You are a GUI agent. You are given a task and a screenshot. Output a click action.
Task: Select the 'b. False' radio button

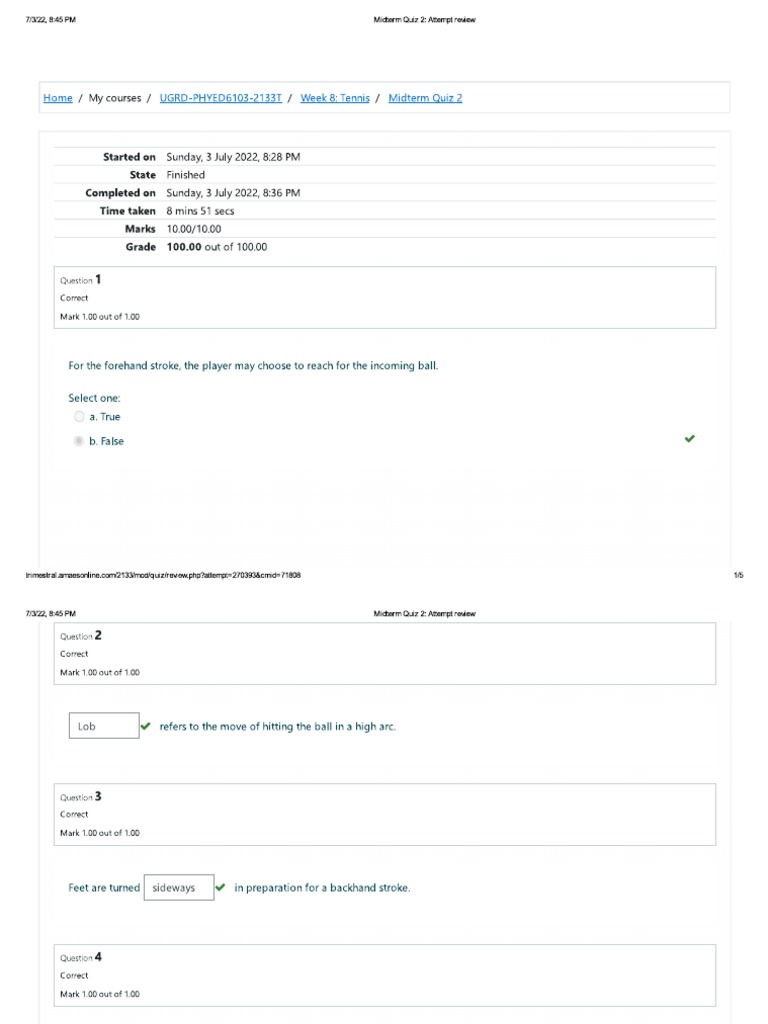79,441
